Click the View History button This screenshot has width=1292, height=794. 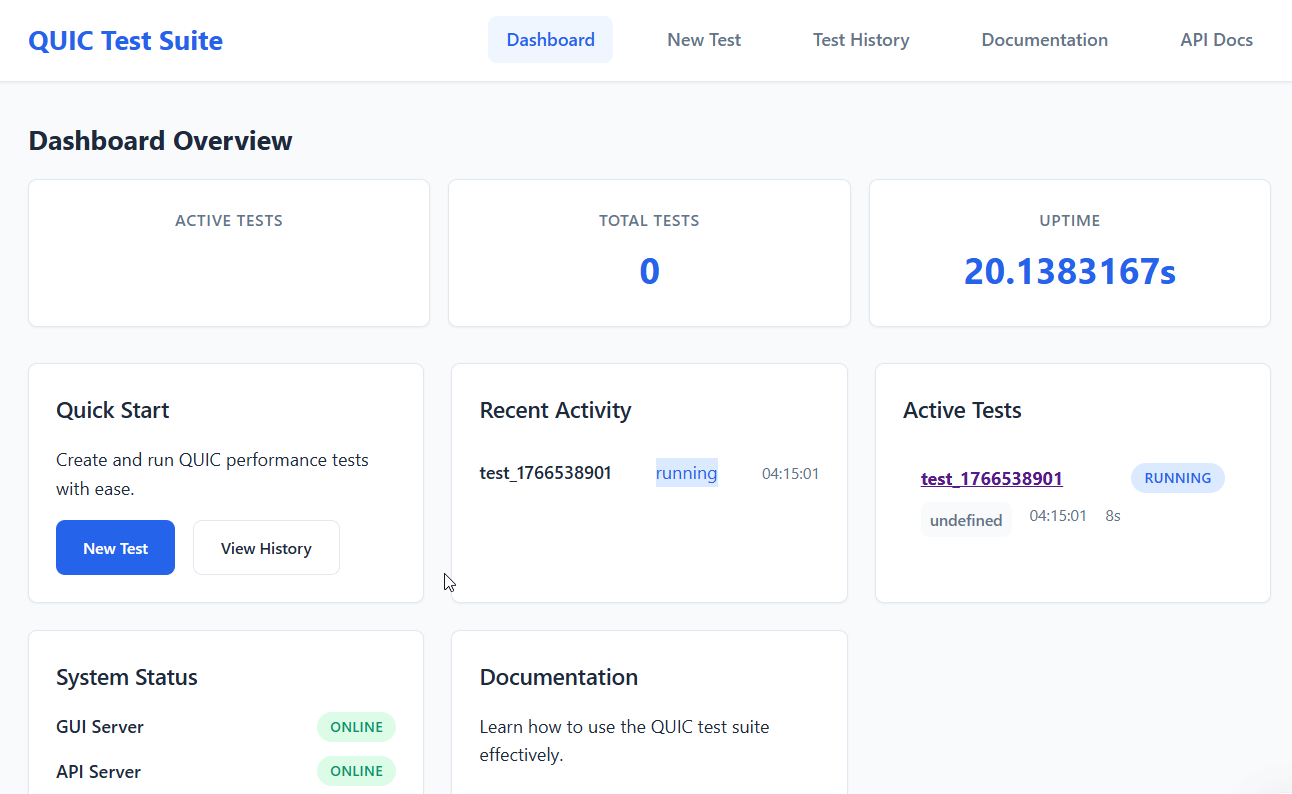[x=266, y=547]
